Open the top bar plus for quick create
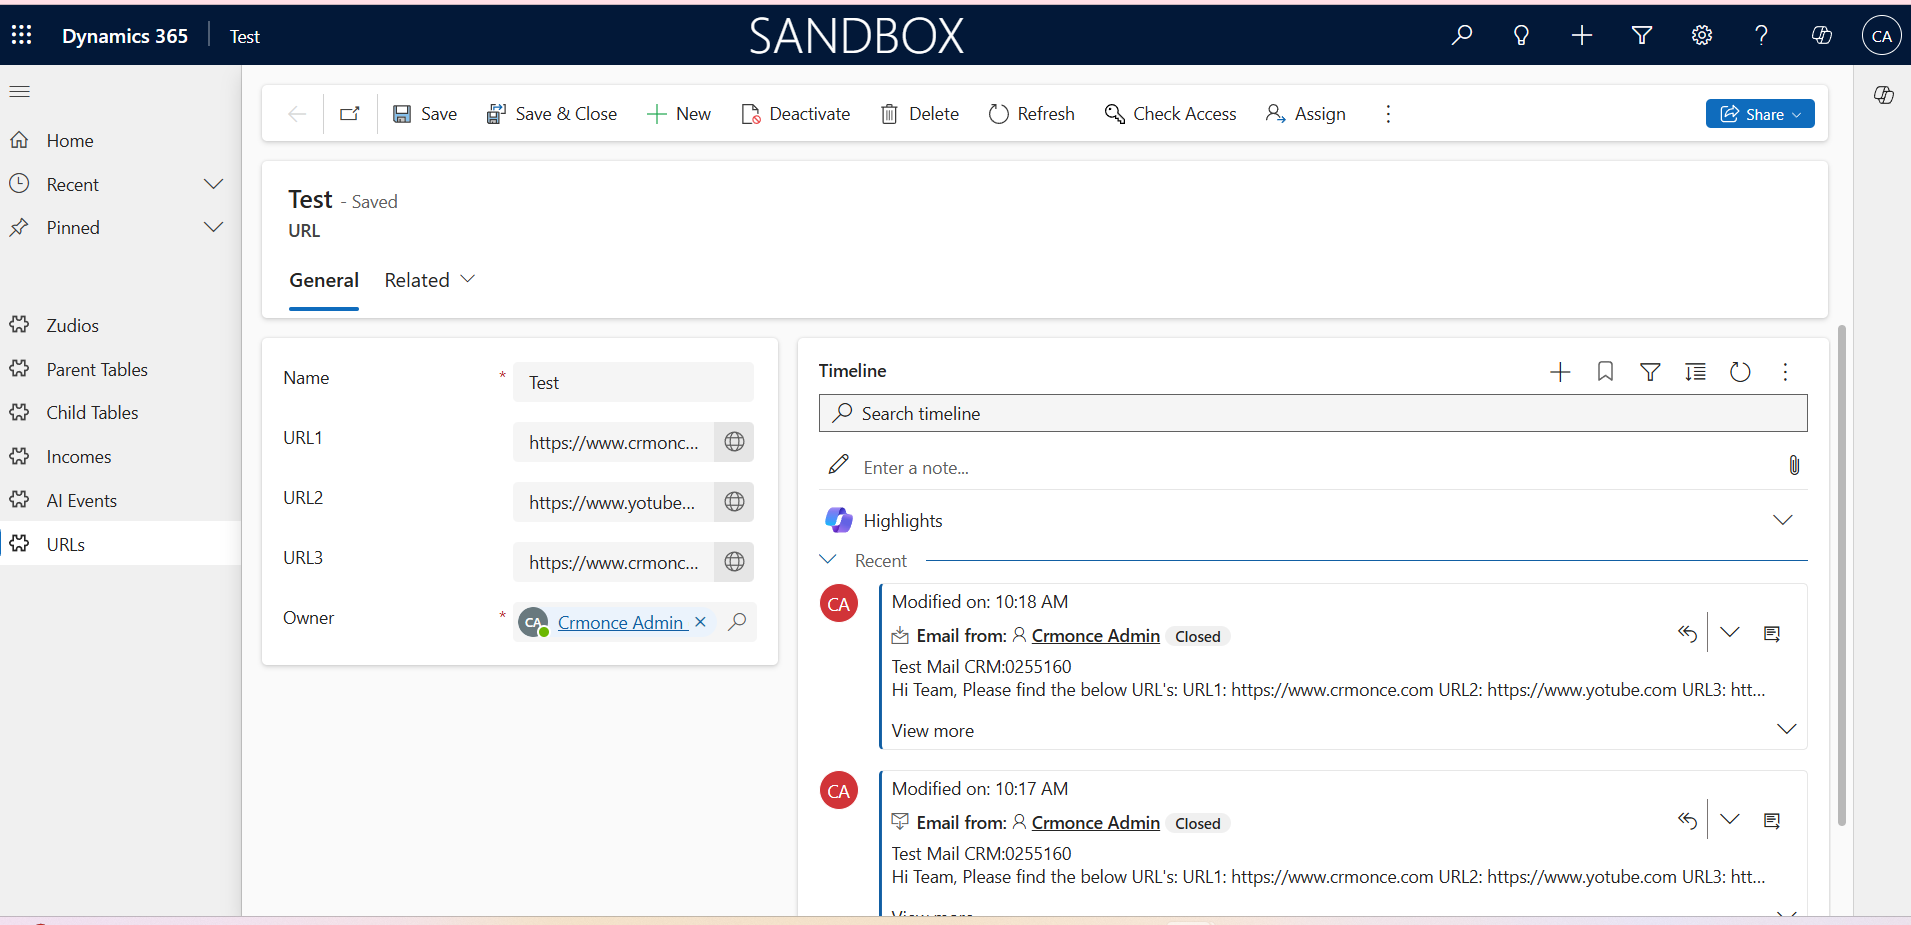 point(1582,35)
